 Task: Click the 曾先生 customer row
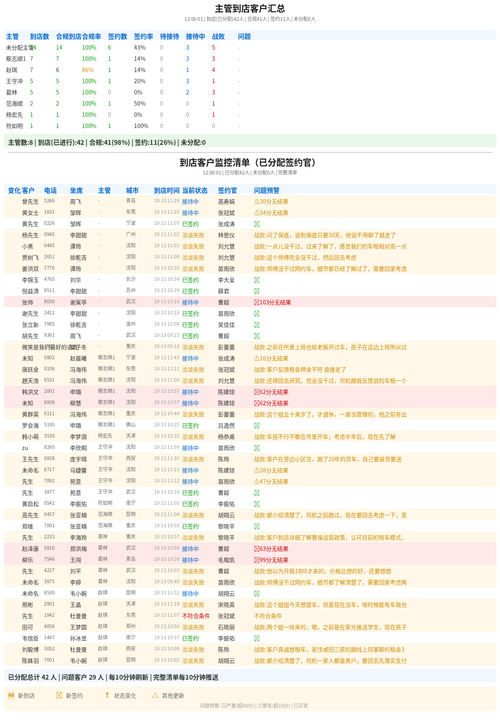coord(250,202)
